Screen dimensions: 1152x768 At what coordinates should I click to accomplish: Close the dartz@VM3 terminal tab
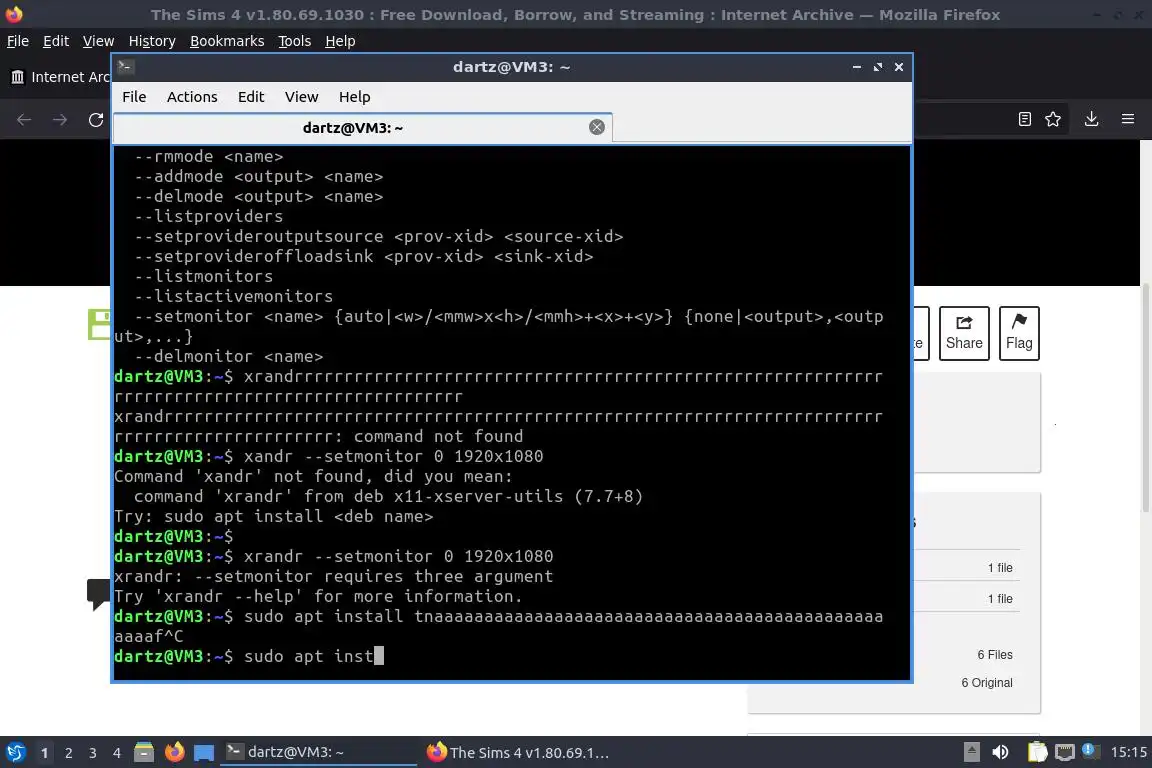click(597, 127)
